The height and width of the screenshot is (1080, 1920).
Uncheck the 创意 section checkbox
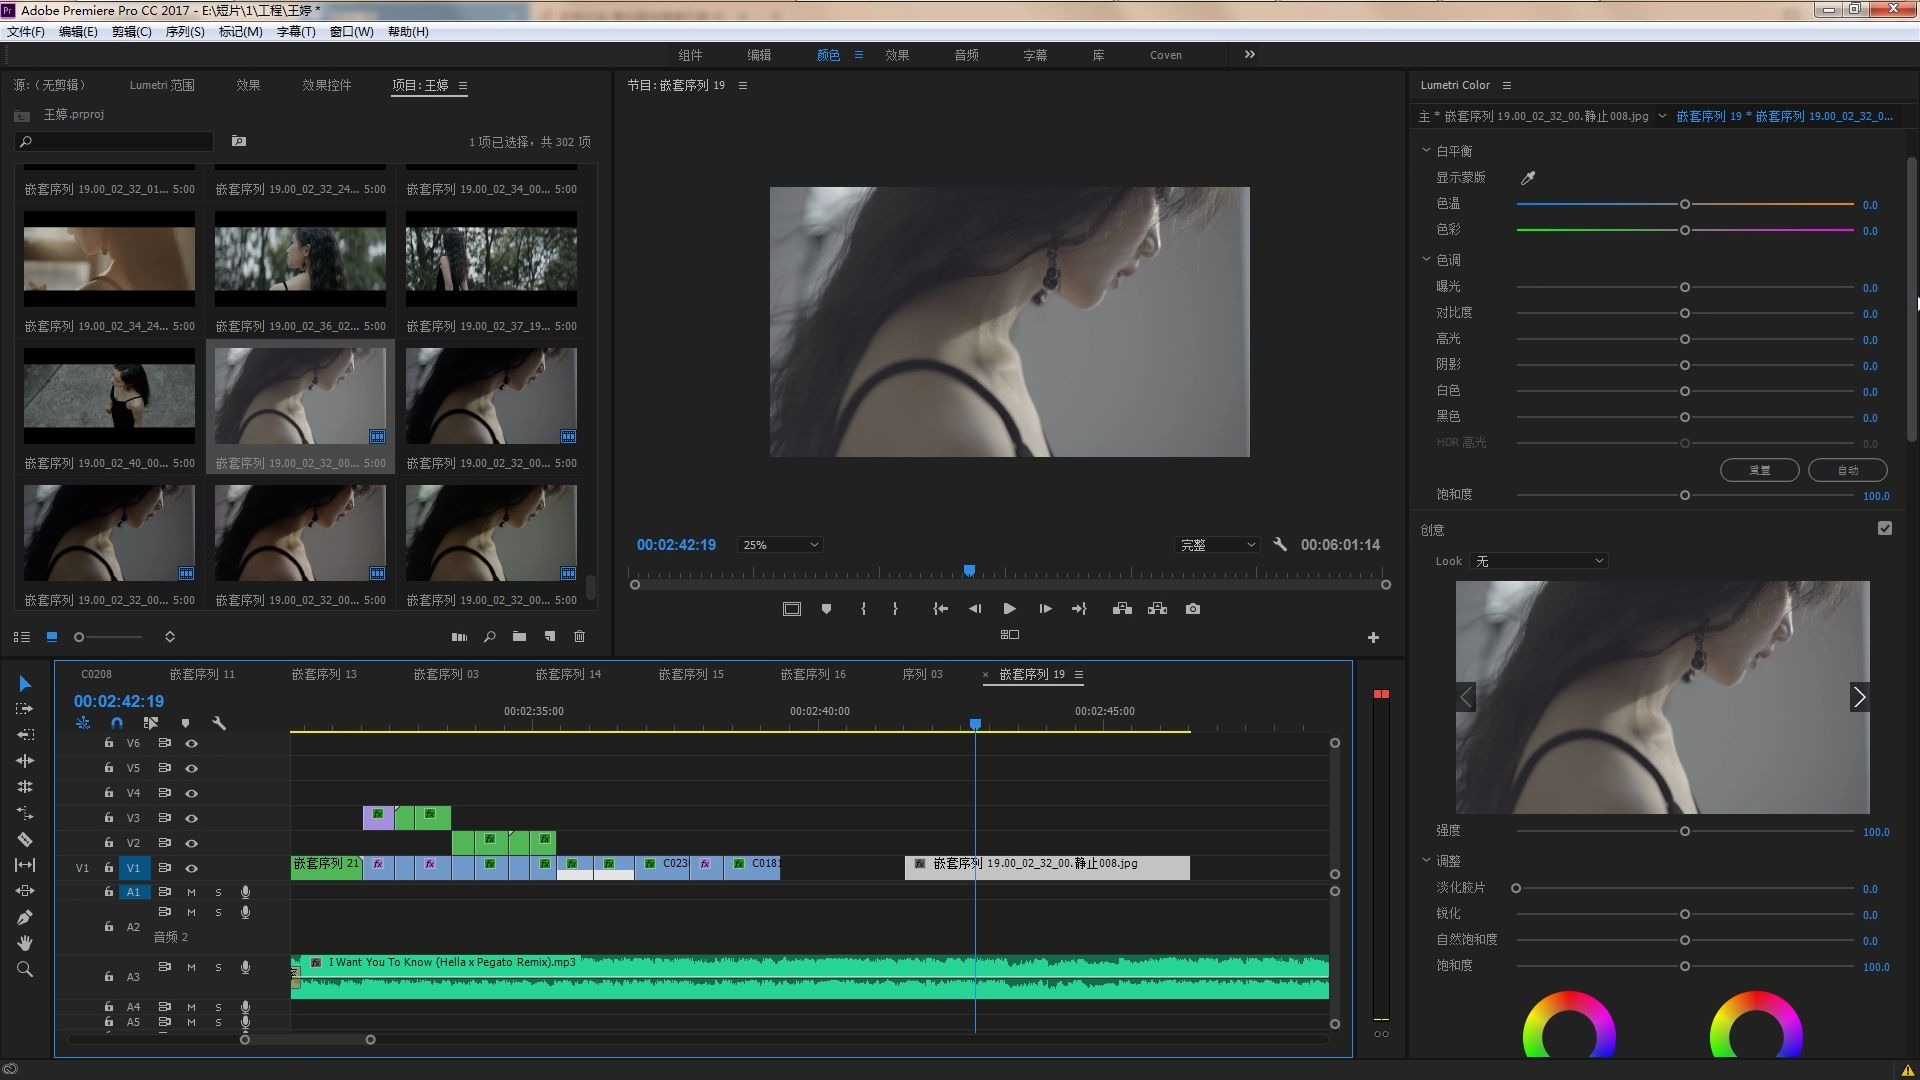[x=1885, y=529]
